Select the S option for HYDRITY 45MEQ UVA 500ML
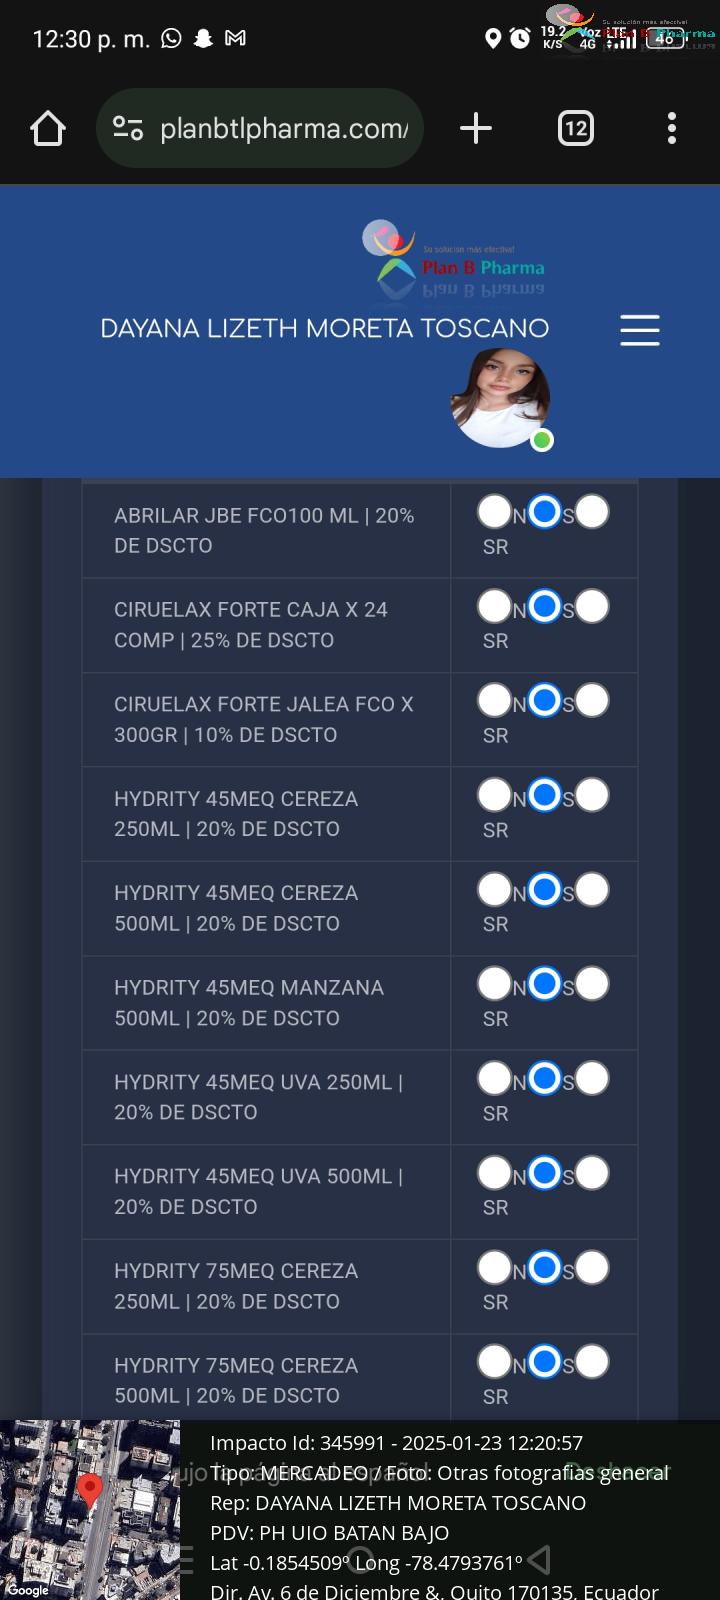Viewport: 720px width, 1600px height. [x=544, y=1173]
